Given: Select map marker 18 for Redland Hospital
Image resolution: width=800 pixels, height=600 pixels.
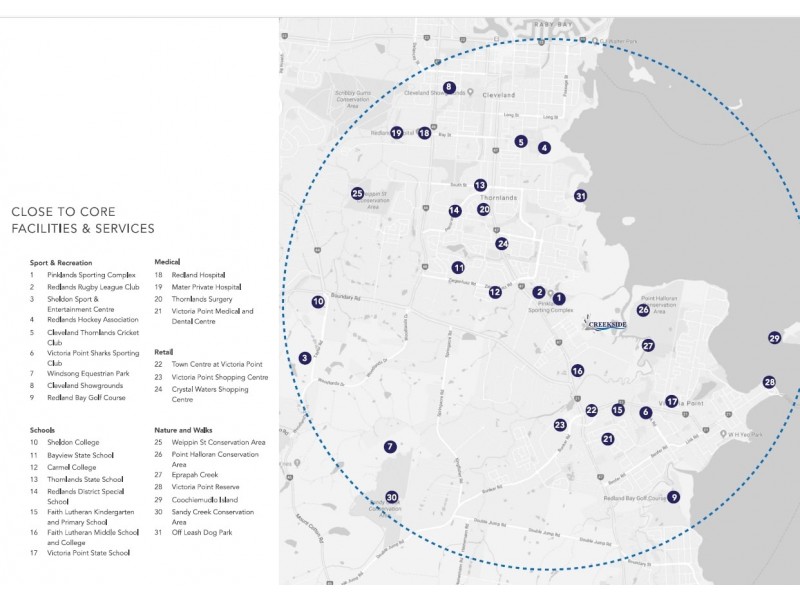Looking at the screenshot, I should coord(424,133).
